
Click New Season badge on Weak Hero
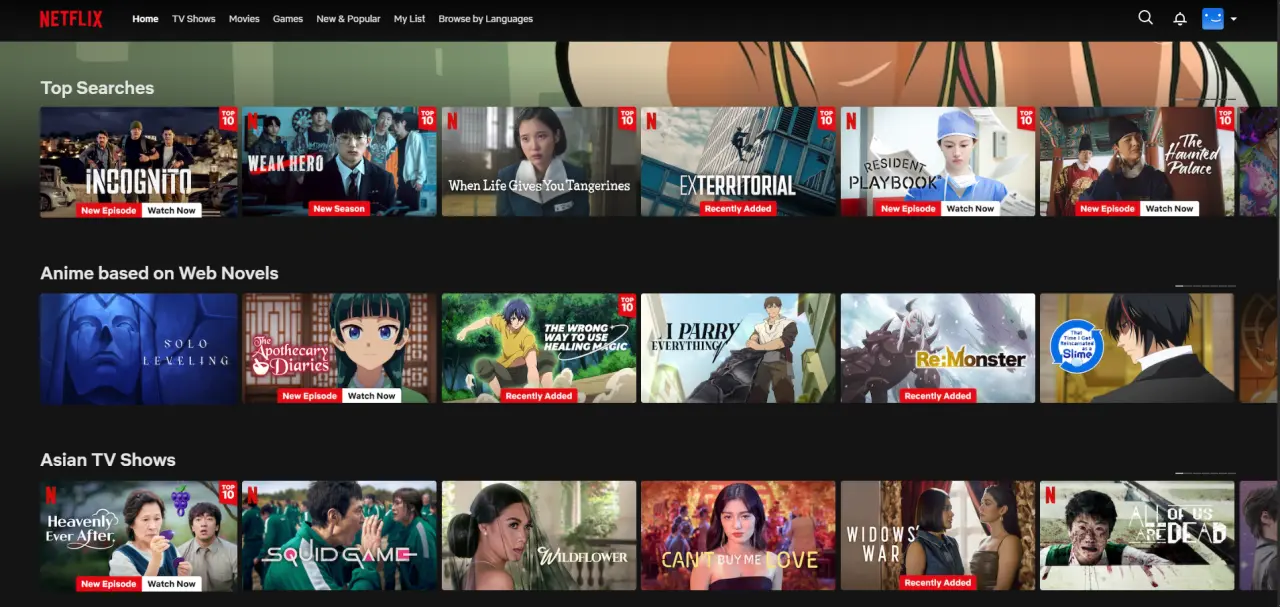coord(339,209)
